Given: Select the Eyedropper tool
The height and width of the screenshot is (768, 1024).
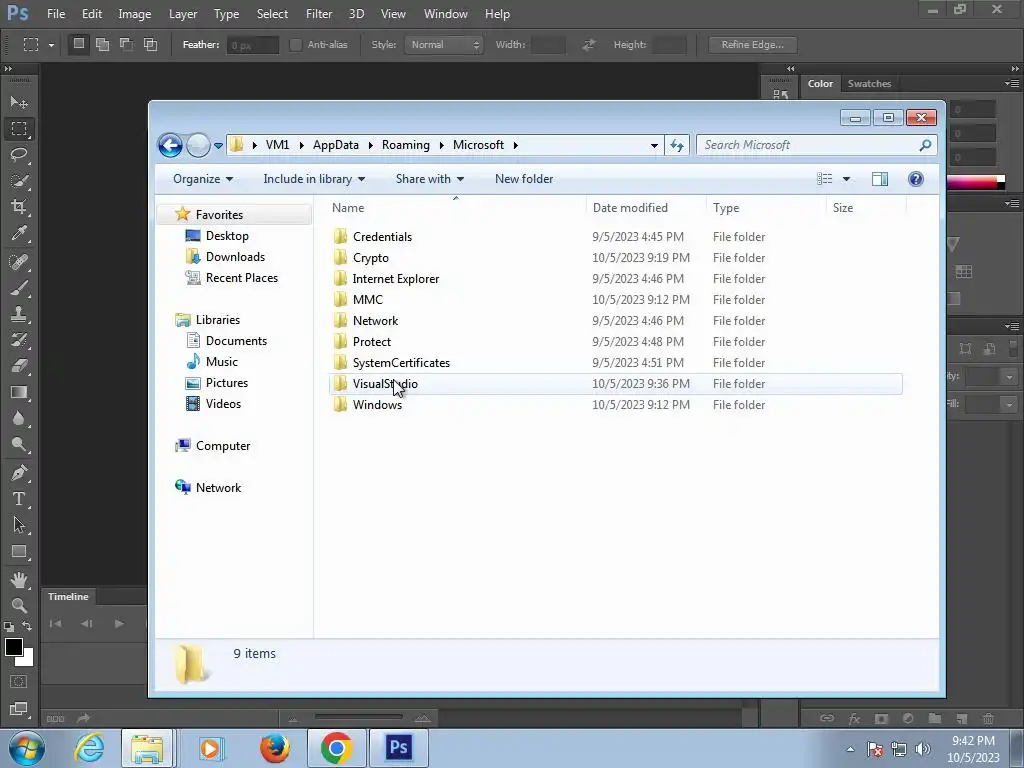Looking at the screenshot, I should 19,233.
